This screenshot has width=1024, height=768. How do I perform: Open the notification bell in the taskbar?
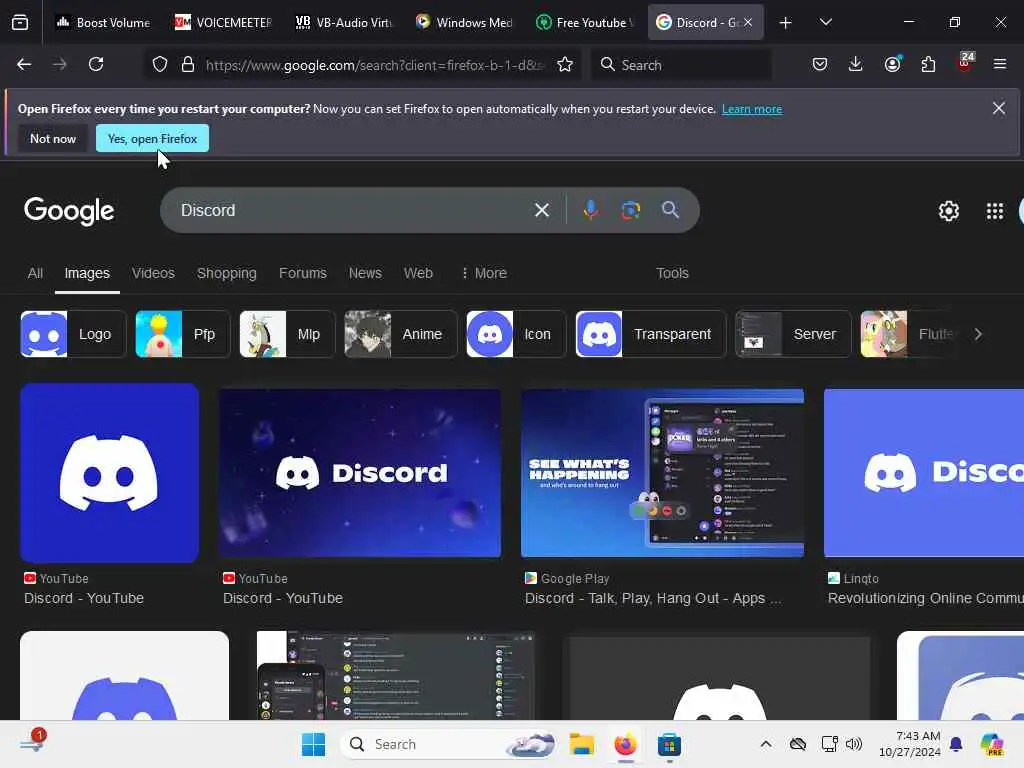click(x=956, y=744)
